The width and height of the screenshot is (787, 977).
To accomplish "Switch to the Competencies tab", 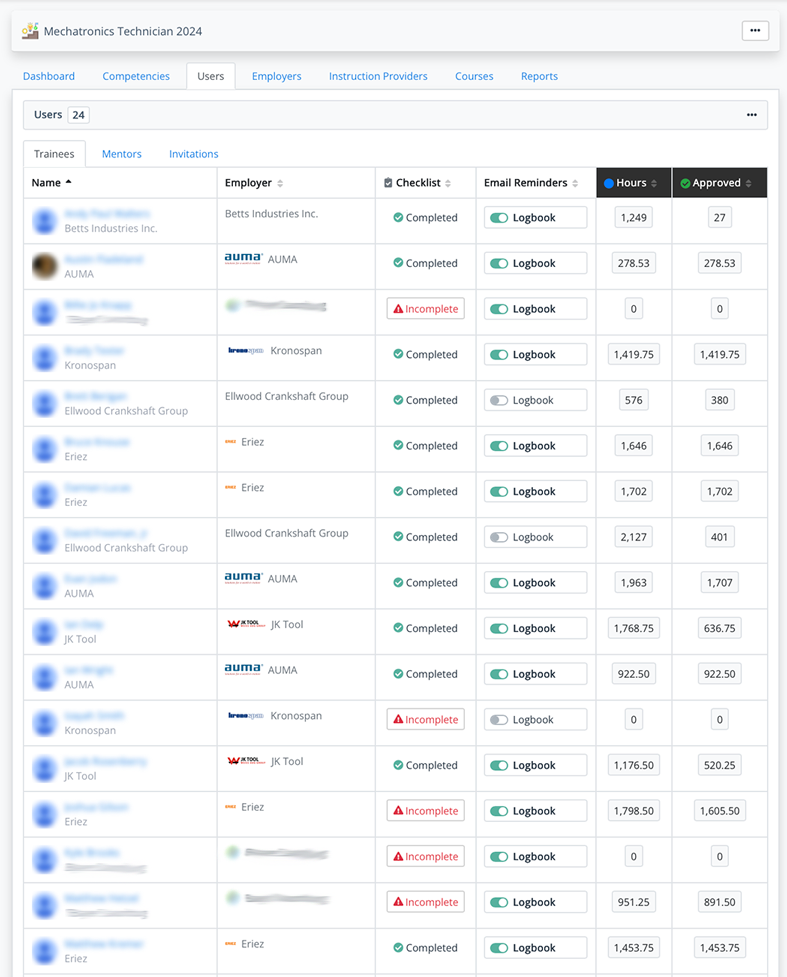I will point(136,76).
